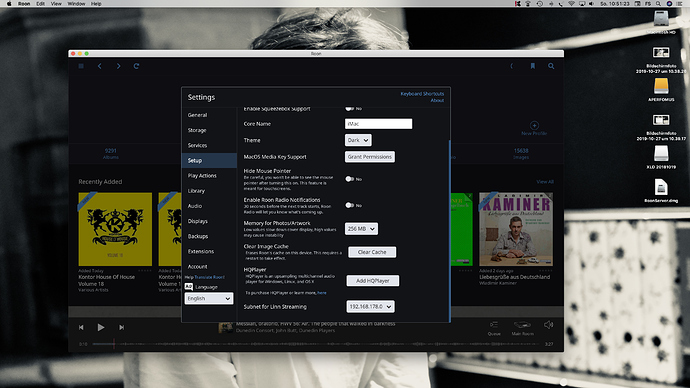Click the volume speaker icon
690x388 pixels.
click(x=548, y=325)
